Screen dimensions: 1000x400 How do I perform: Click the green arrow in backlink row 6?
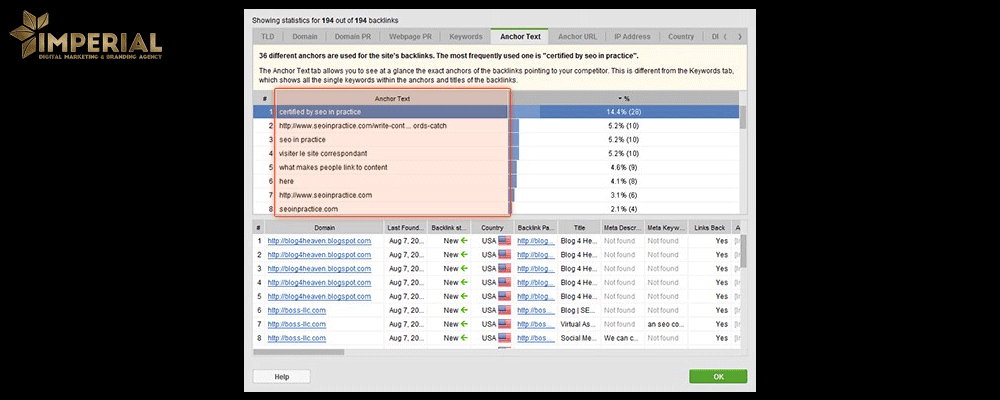(463, 311)
